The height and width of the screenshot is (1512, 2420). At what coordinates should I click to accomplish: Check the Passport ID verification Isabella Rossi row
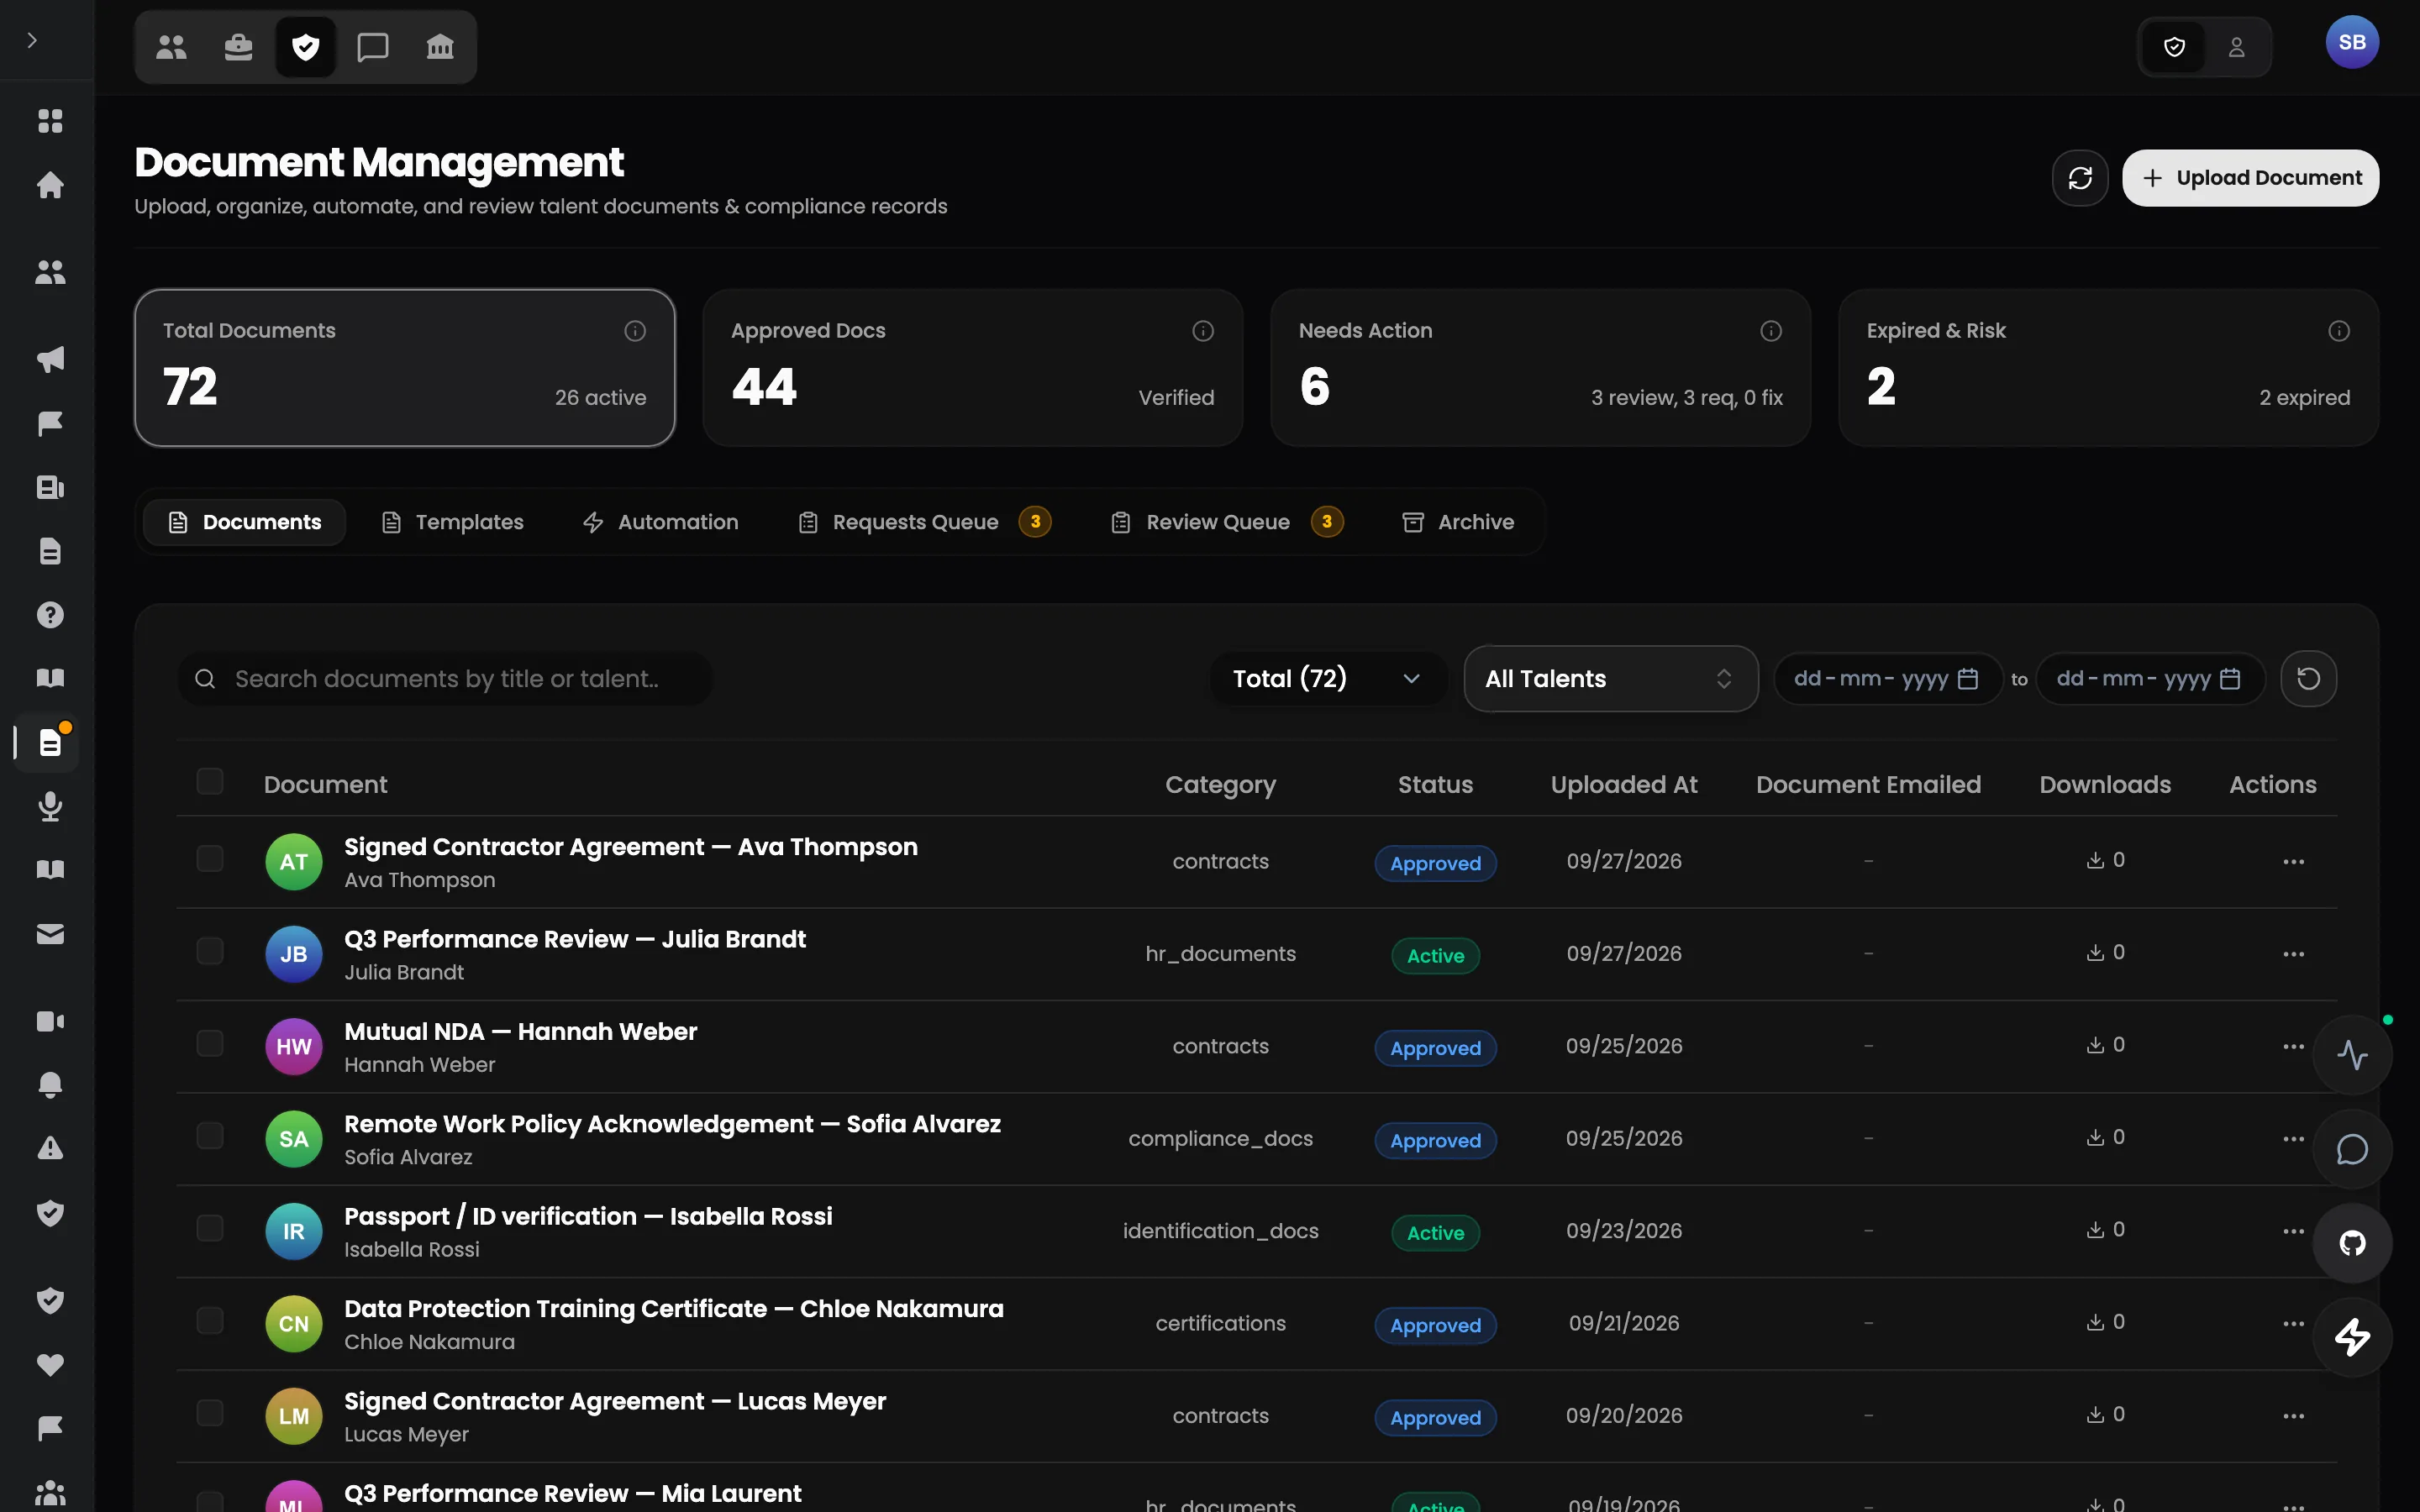point(210,1228)
